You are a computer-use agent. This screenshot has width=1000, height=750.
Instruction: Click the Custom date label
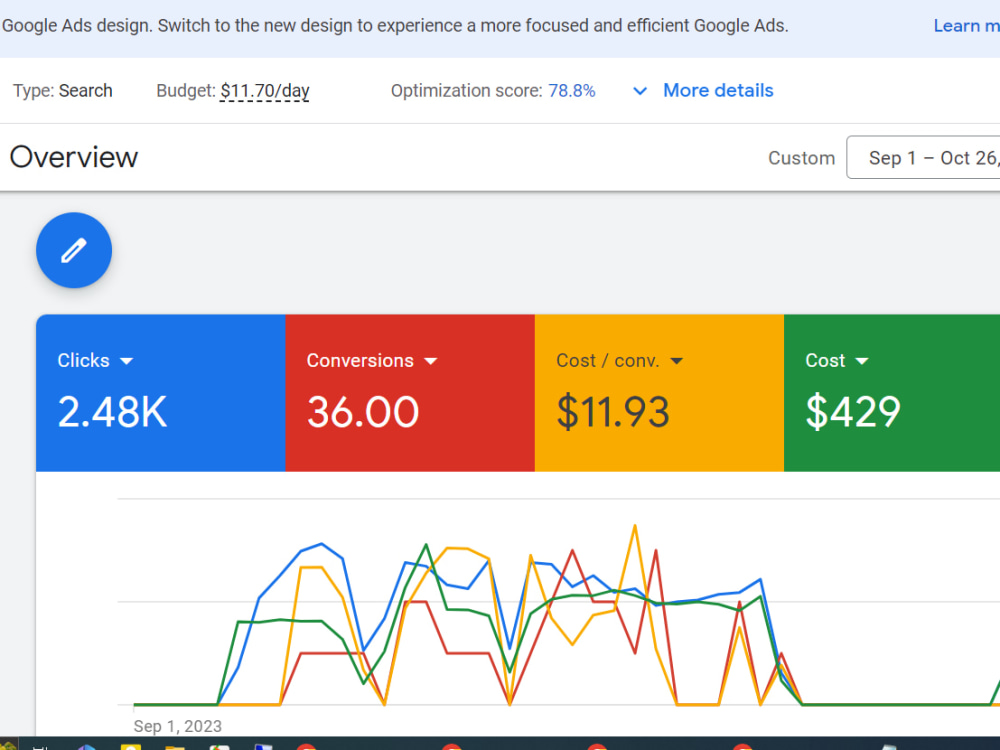tap(802, 158)
